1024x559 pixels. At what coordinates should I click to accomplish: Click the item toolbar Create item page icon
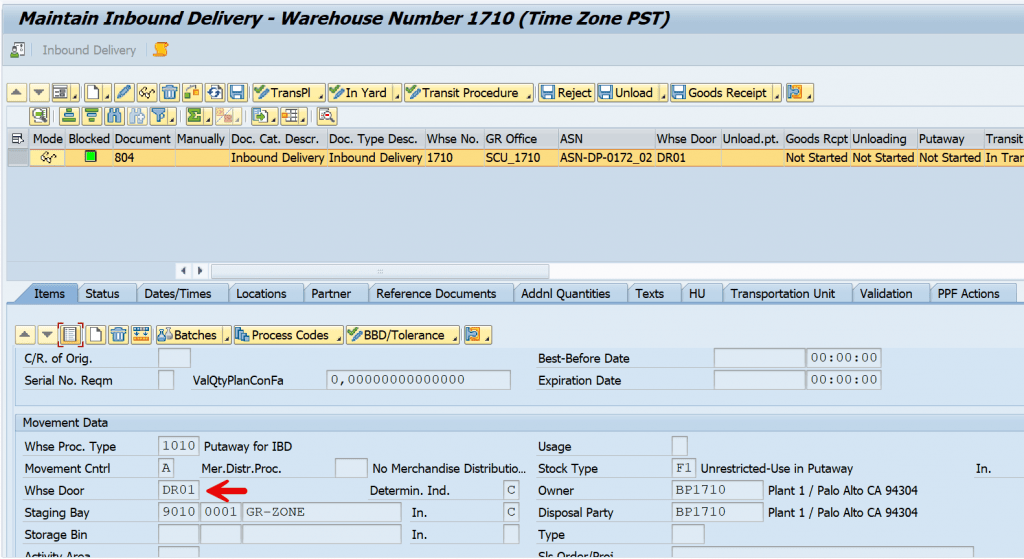[x=95, y=335]
